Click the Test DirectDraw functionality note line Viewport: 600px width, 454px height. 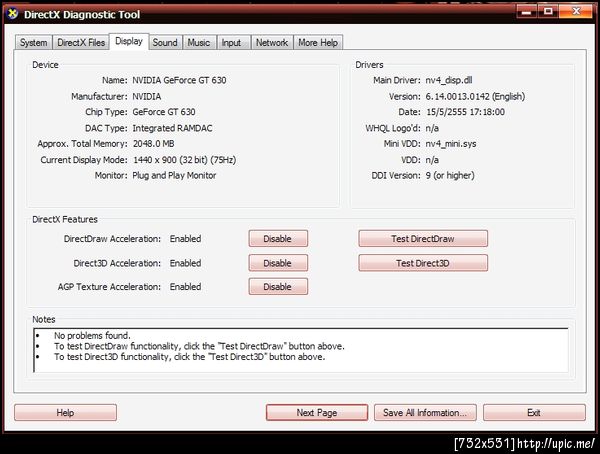(199, 346)
